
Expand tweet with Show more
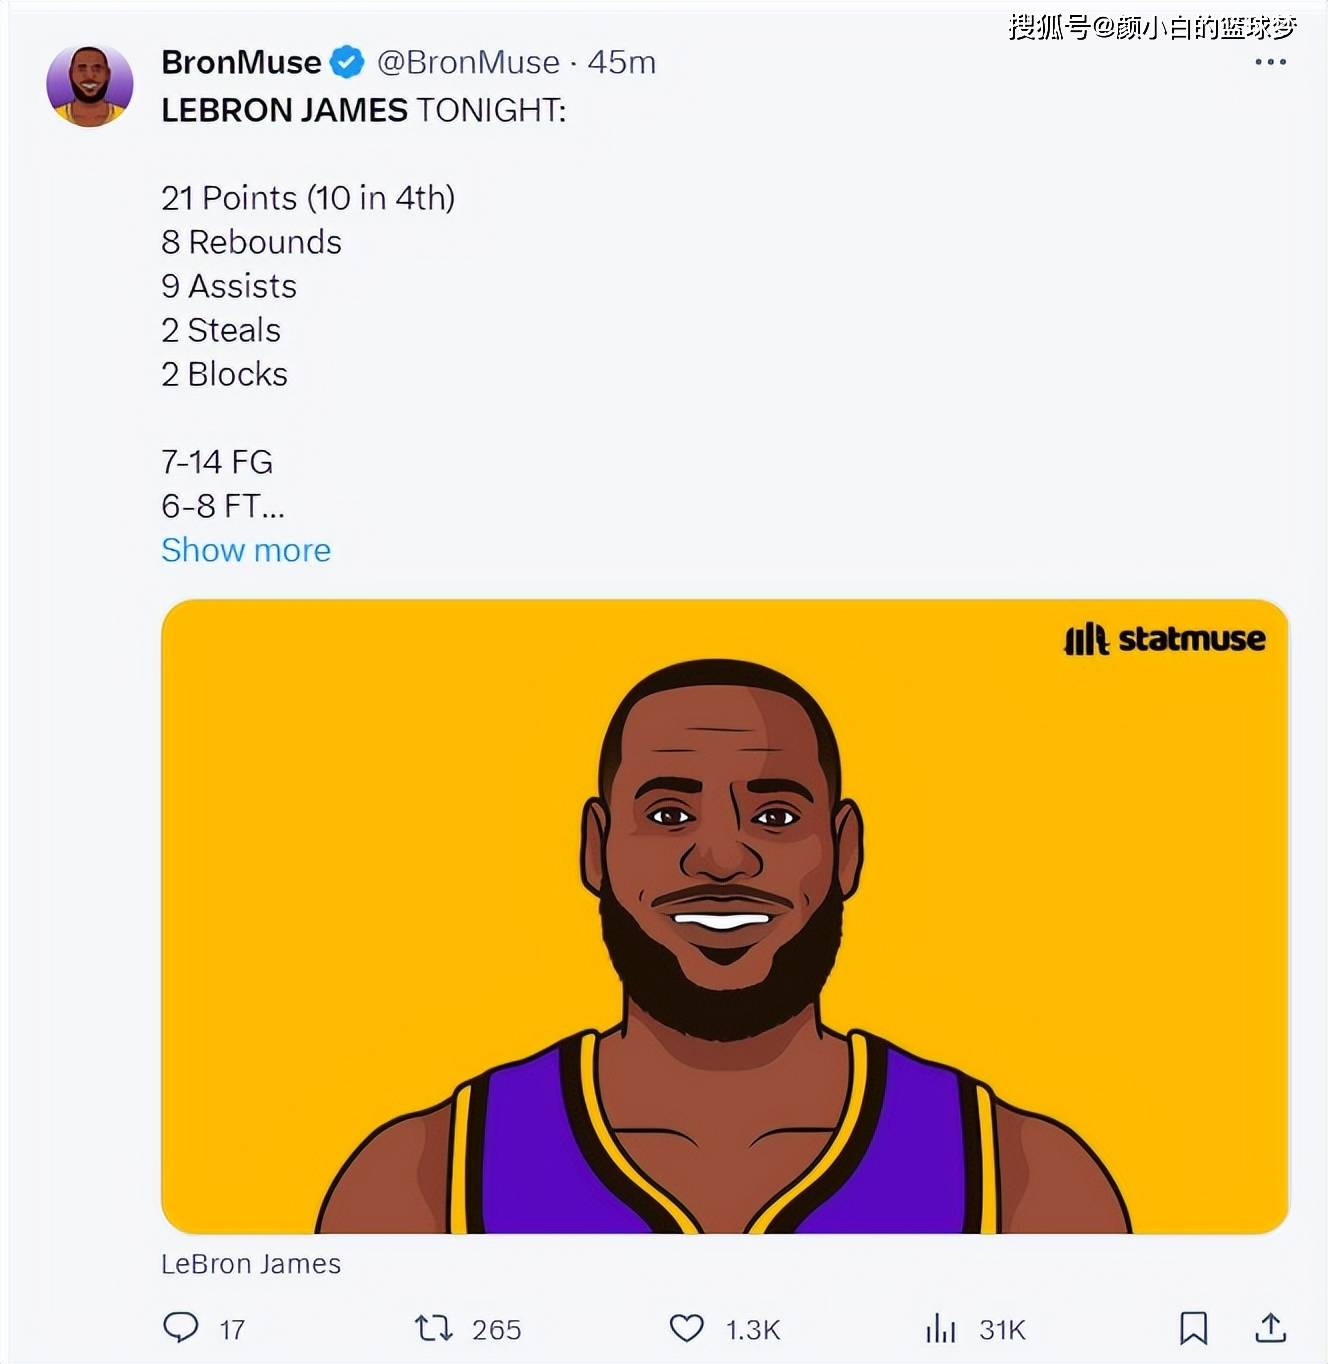[246, 550]
